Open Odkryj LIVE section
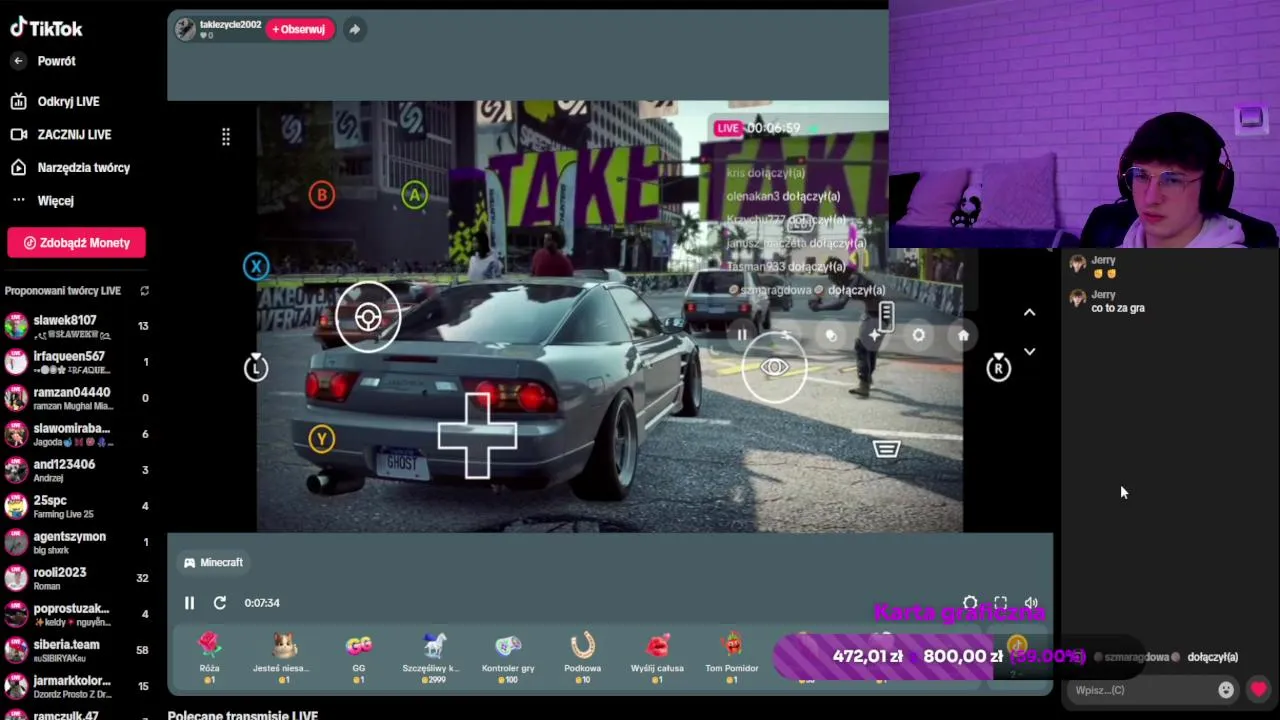The image size is (1280, 720). tap(55, 101)
